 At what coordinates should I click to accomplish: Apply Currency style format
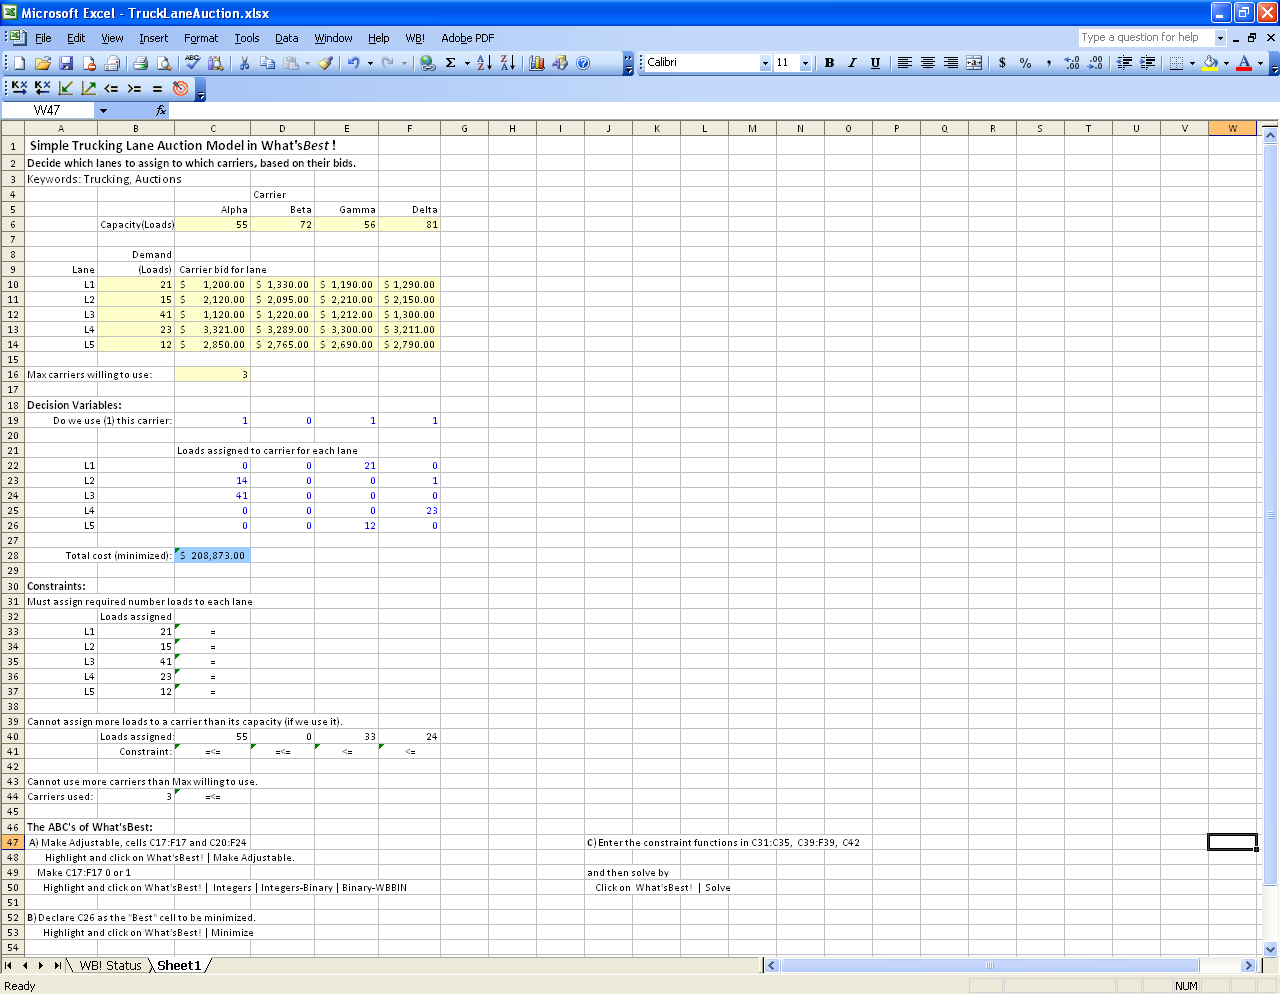(x=1002, y=63)
